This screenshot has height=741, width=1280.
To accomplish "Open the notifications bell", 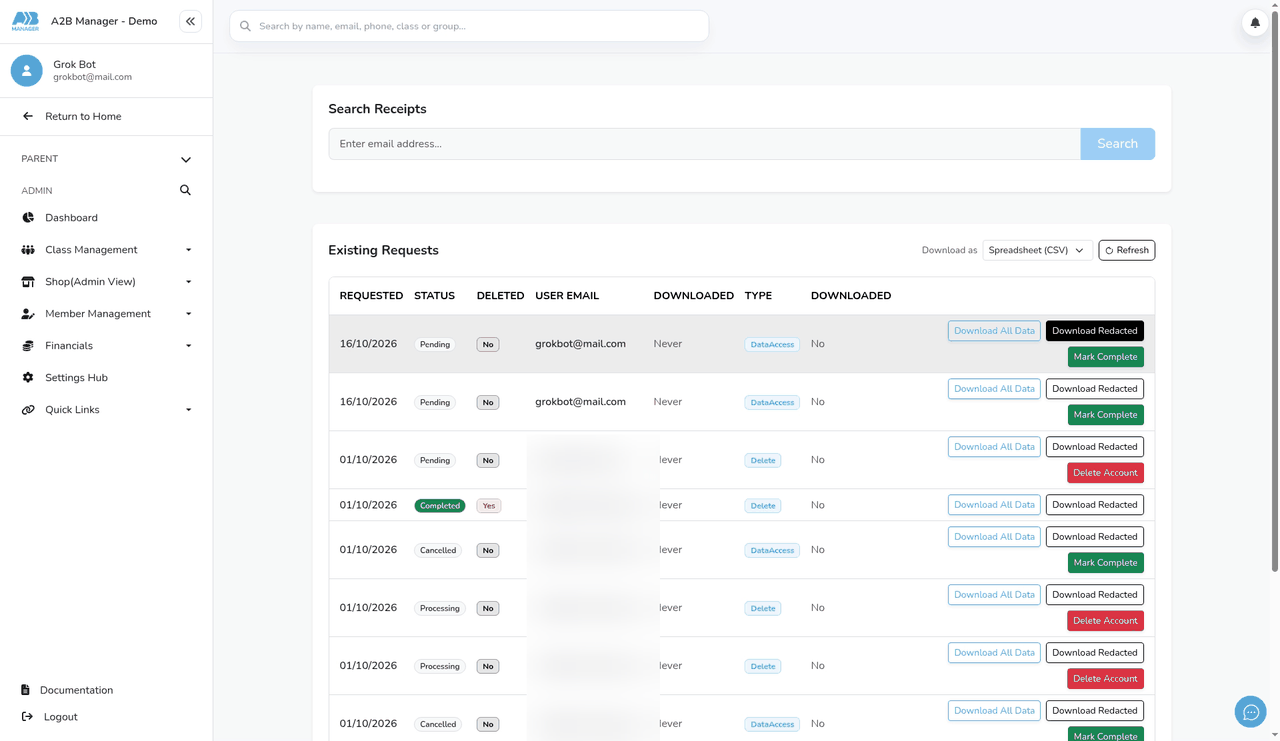I will tap(1255, 22).
